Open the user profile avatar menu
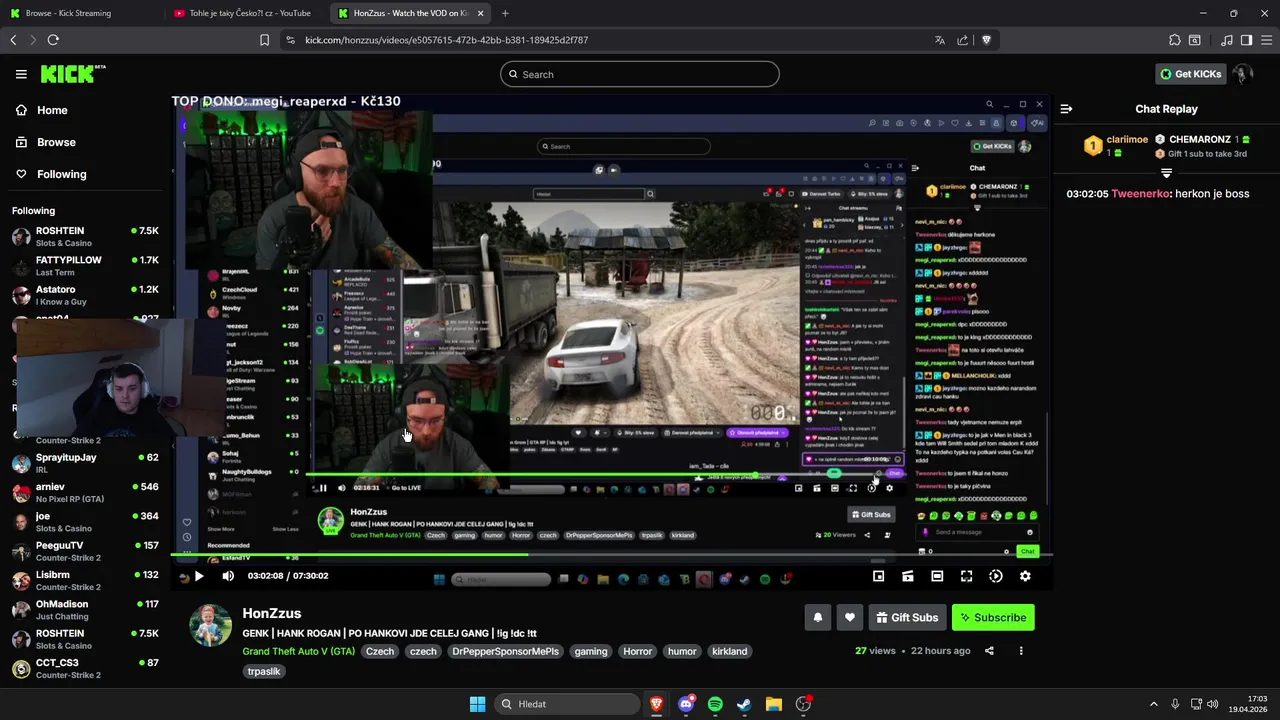The image size is (1280, 720). (1243, 74)
